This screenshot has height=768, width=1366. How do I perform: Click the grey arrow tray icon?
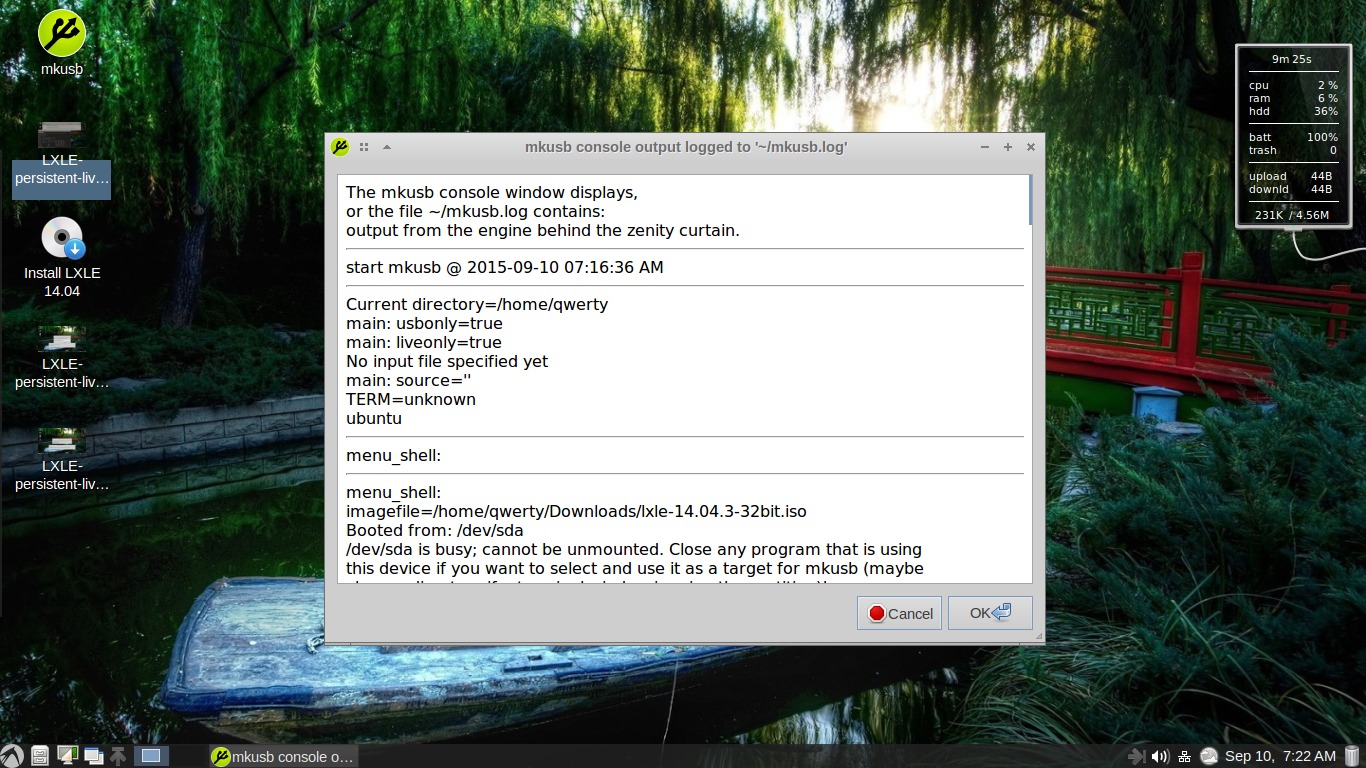pos(1136,756)
